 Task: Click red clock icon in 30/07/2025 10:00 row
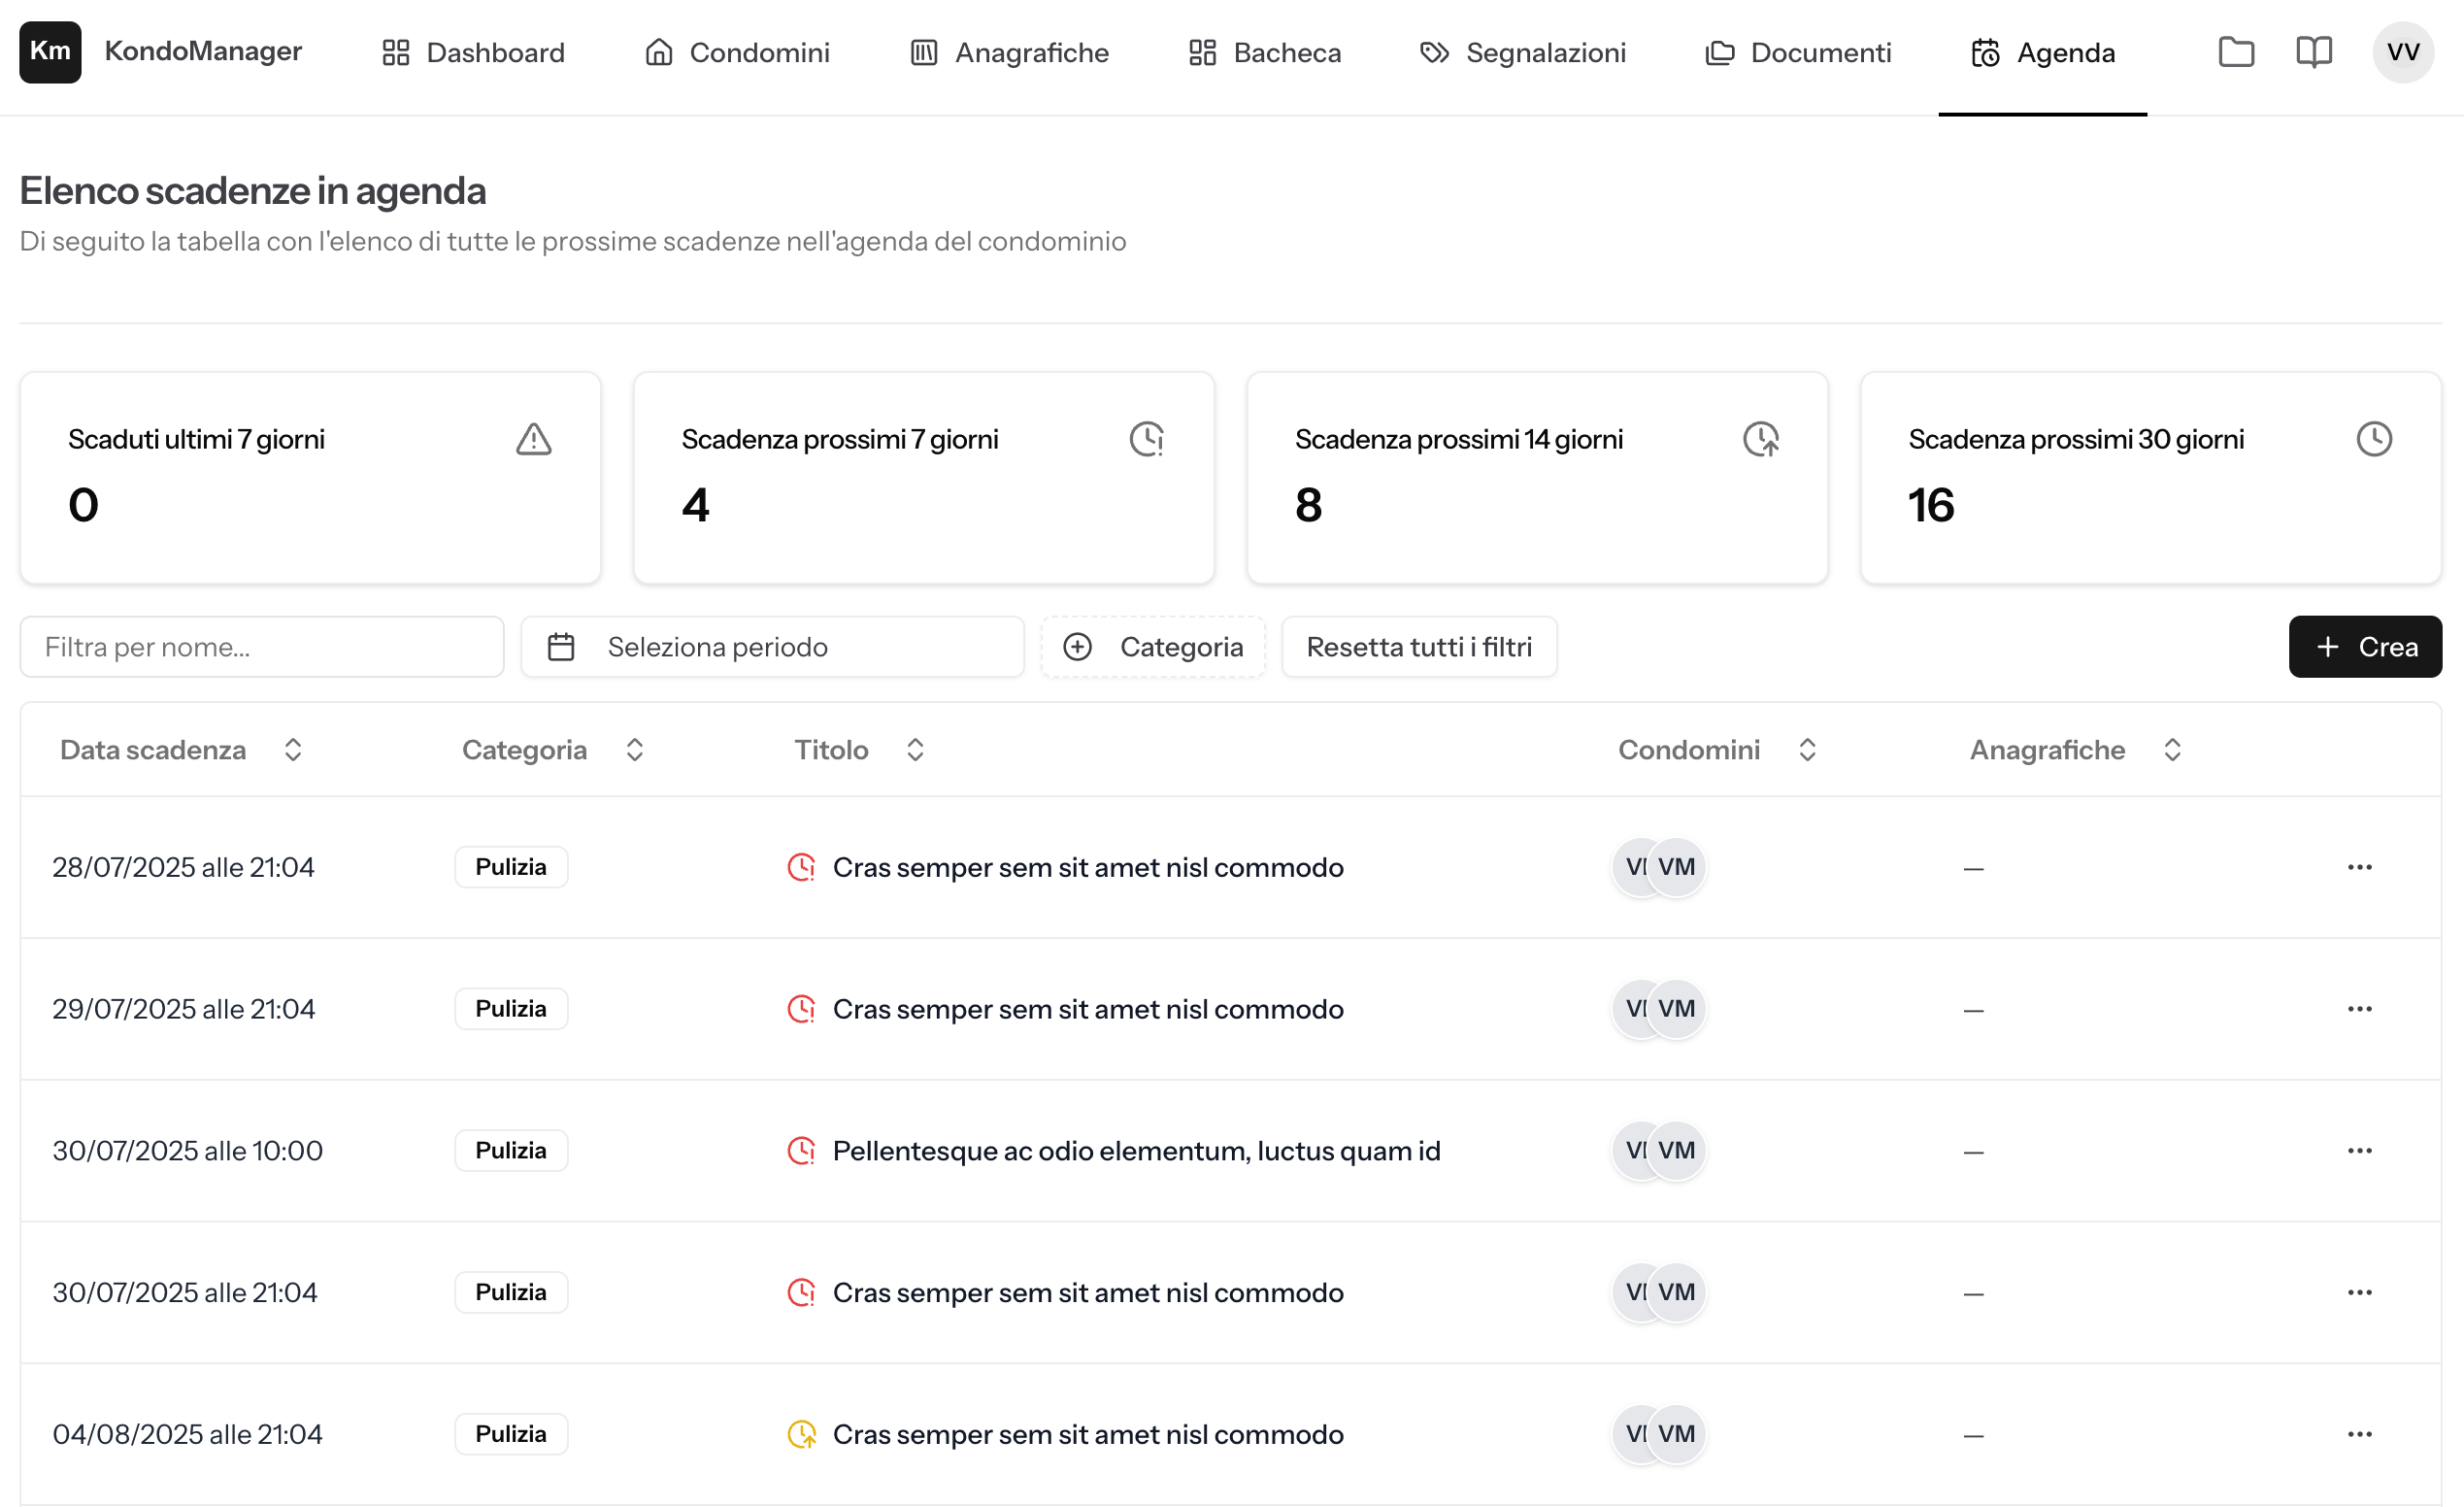tap(801, 1151)
